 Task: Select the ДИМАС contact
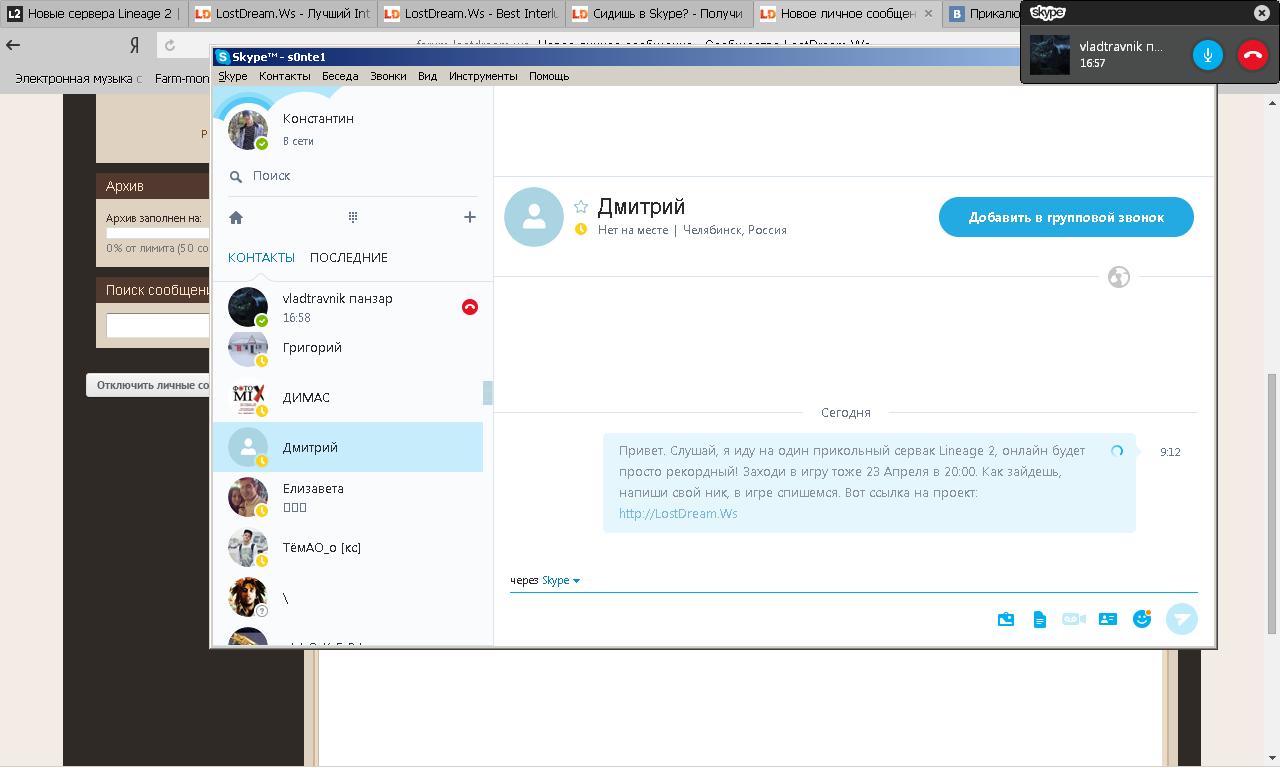click(348, 397)
